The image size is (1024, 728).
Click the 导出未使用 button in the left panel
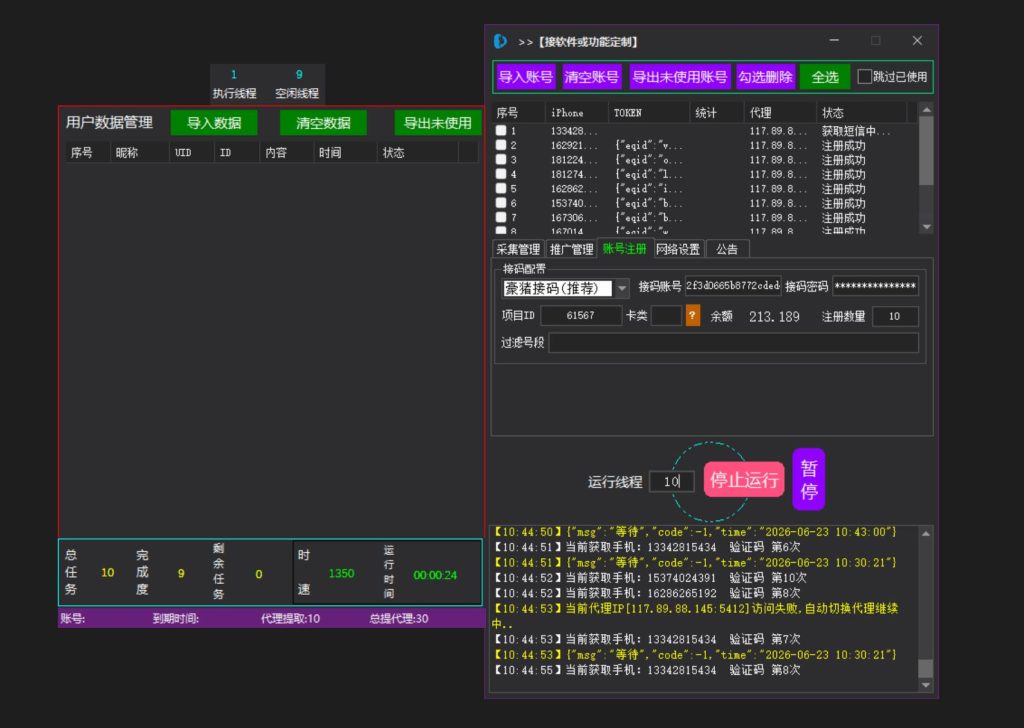(x=438, y=122)
